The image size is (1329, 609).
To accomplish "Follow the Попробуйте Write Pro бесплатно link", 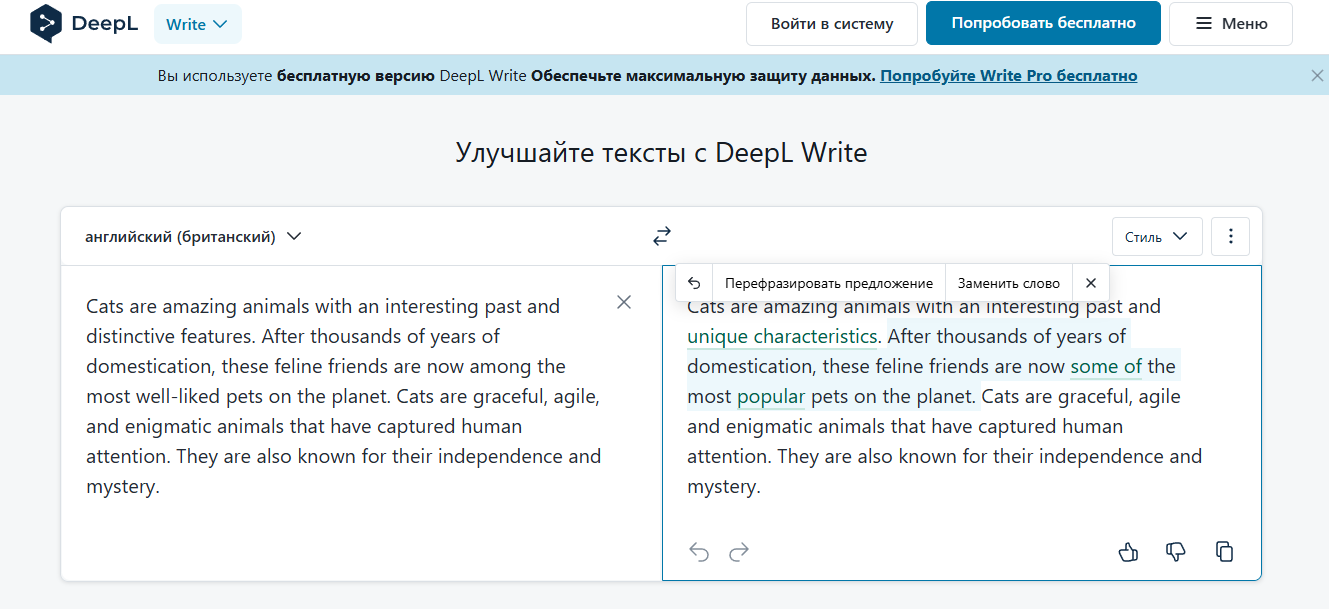I will [1008, 76].
